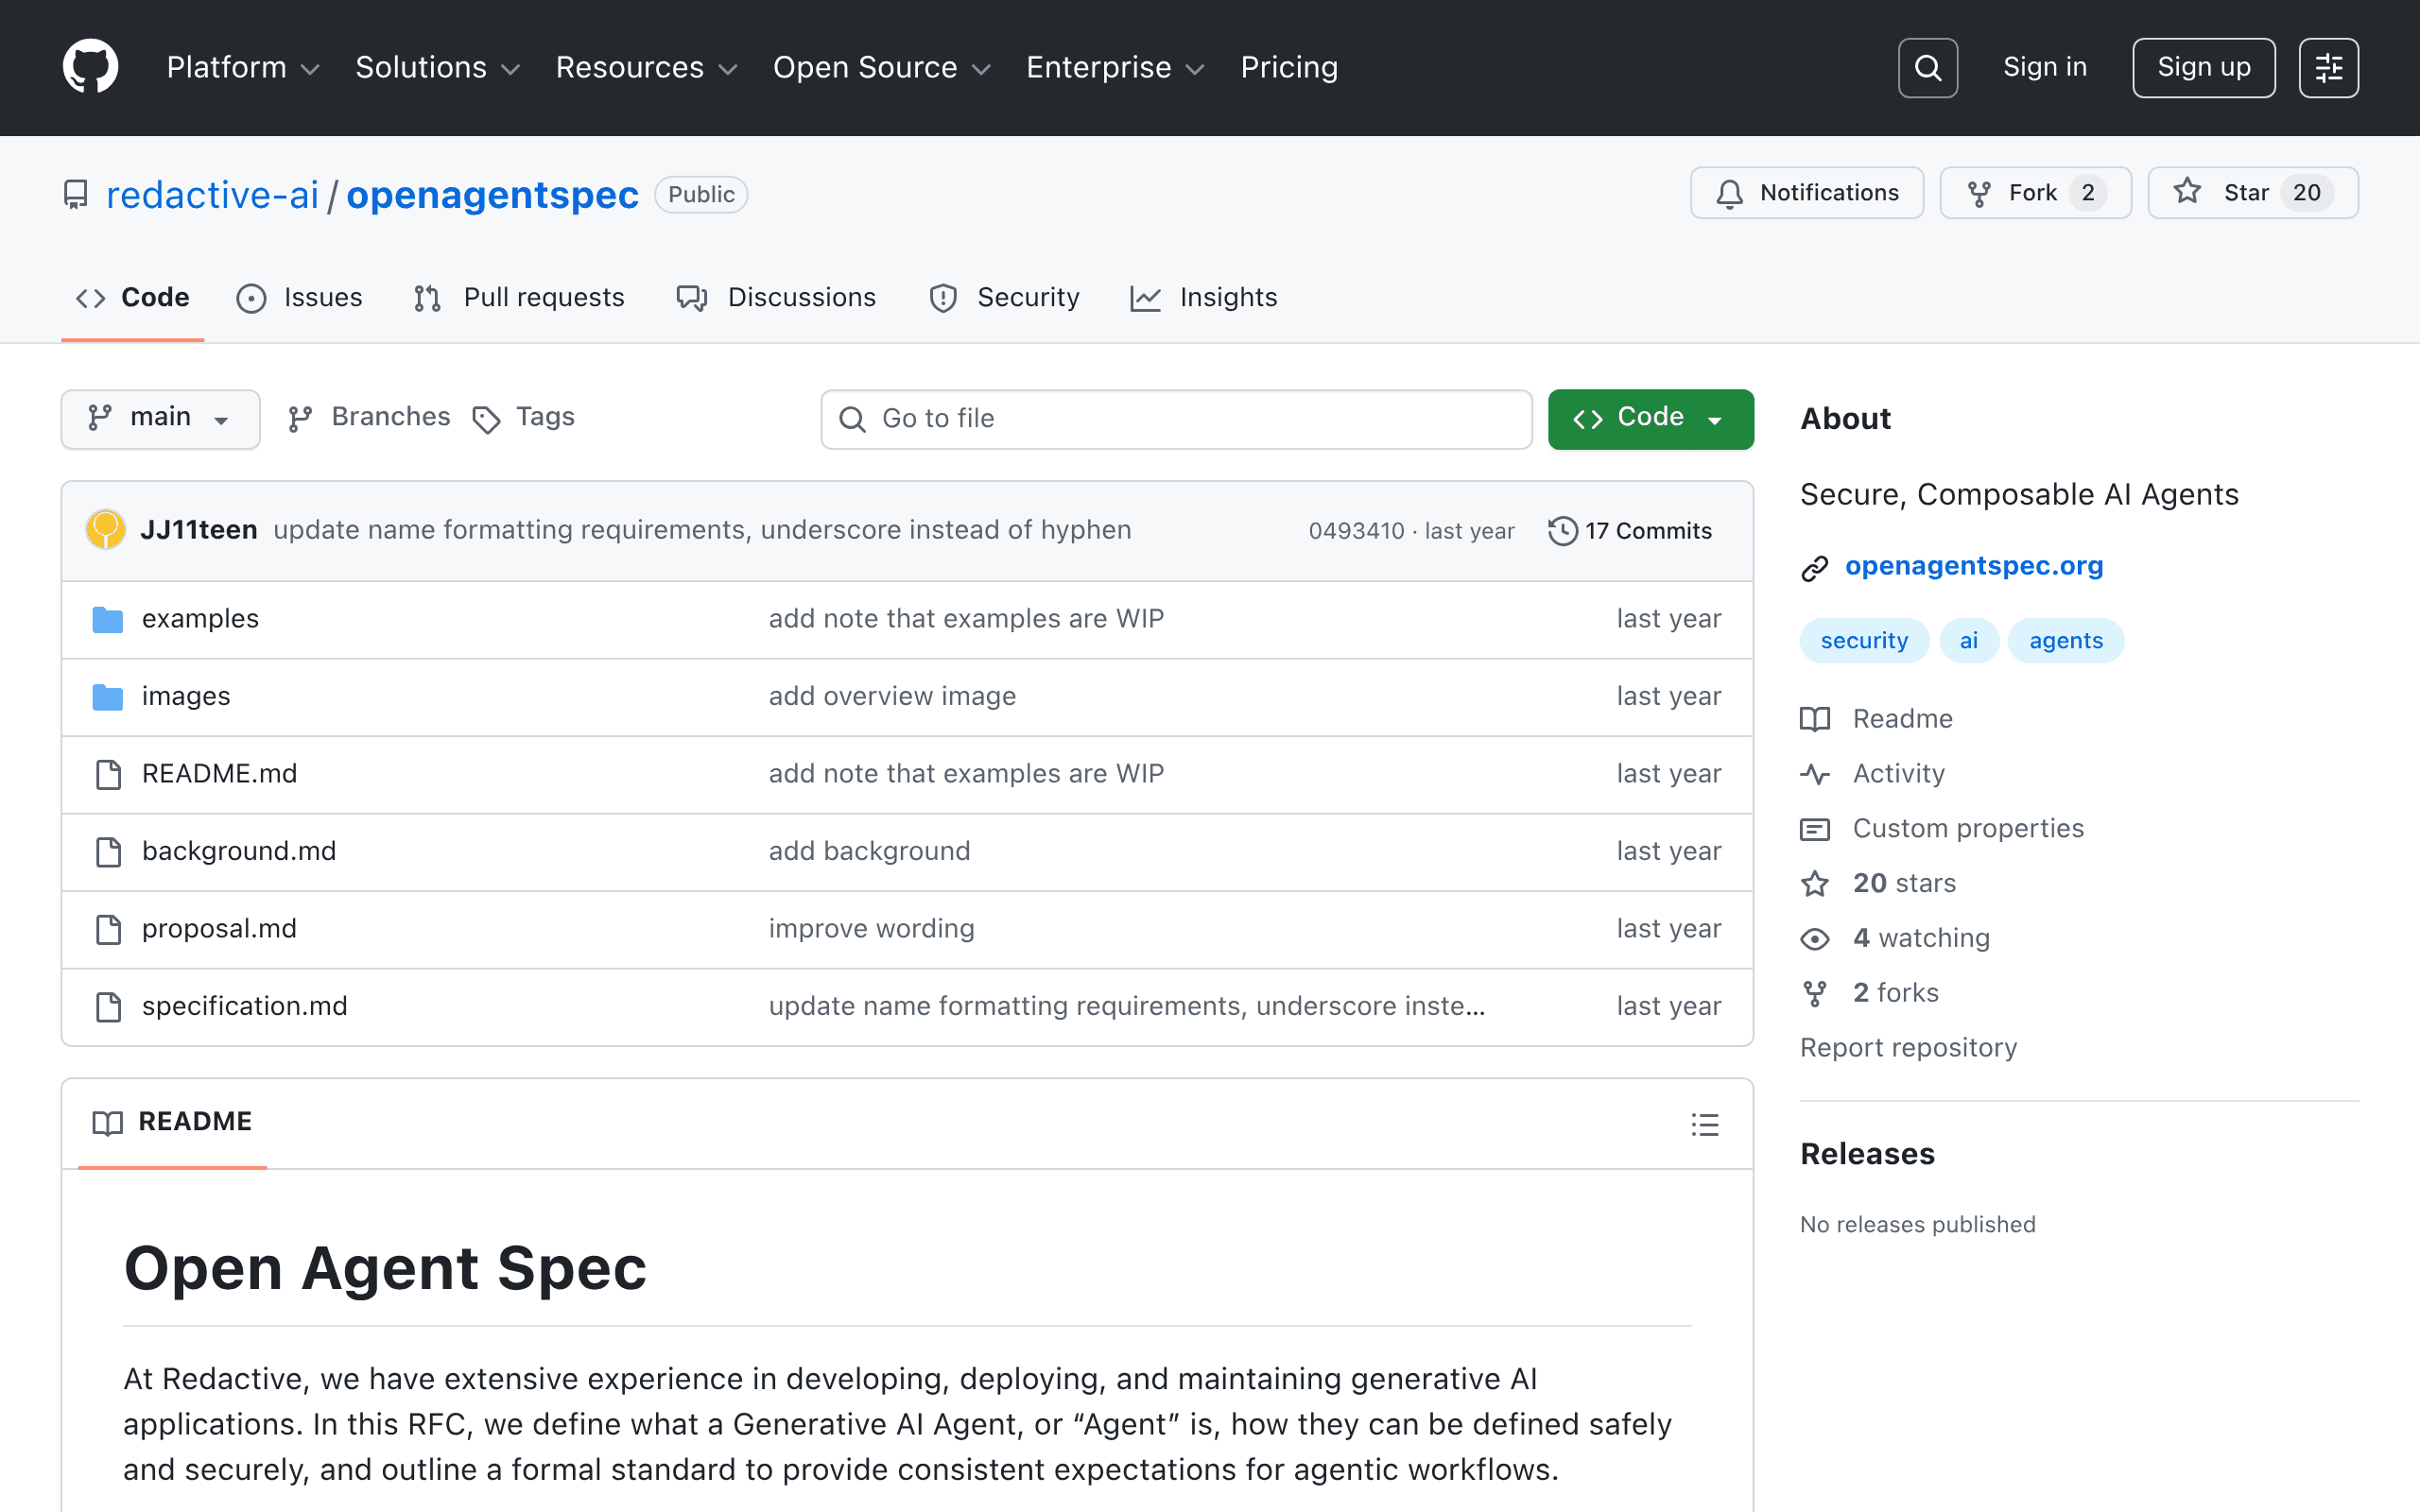Click the repository icon beside redactive-ai

point(76,194)
